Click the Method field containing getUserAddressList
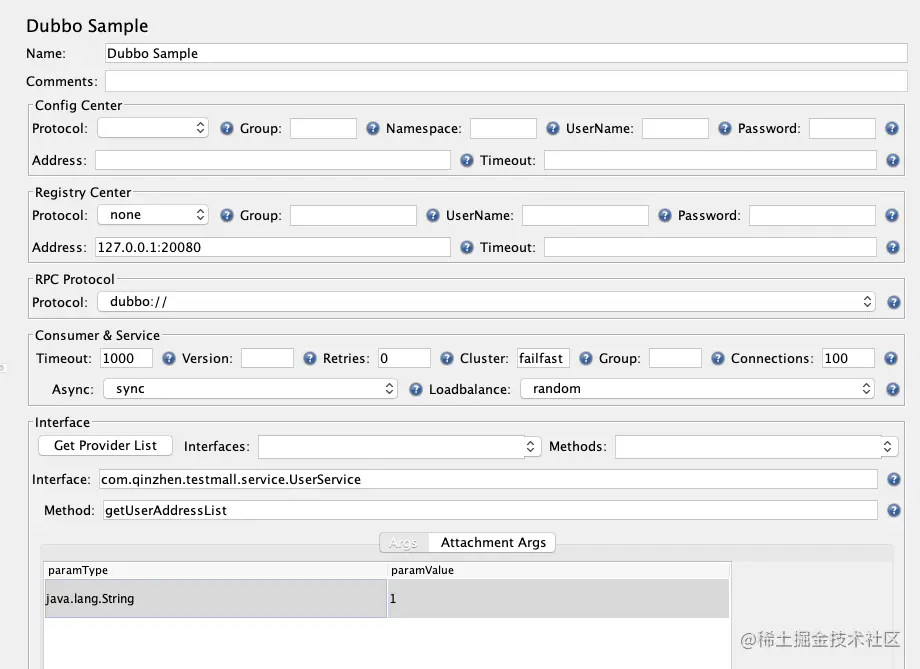 pyautogui.click(x=490, y=511)
